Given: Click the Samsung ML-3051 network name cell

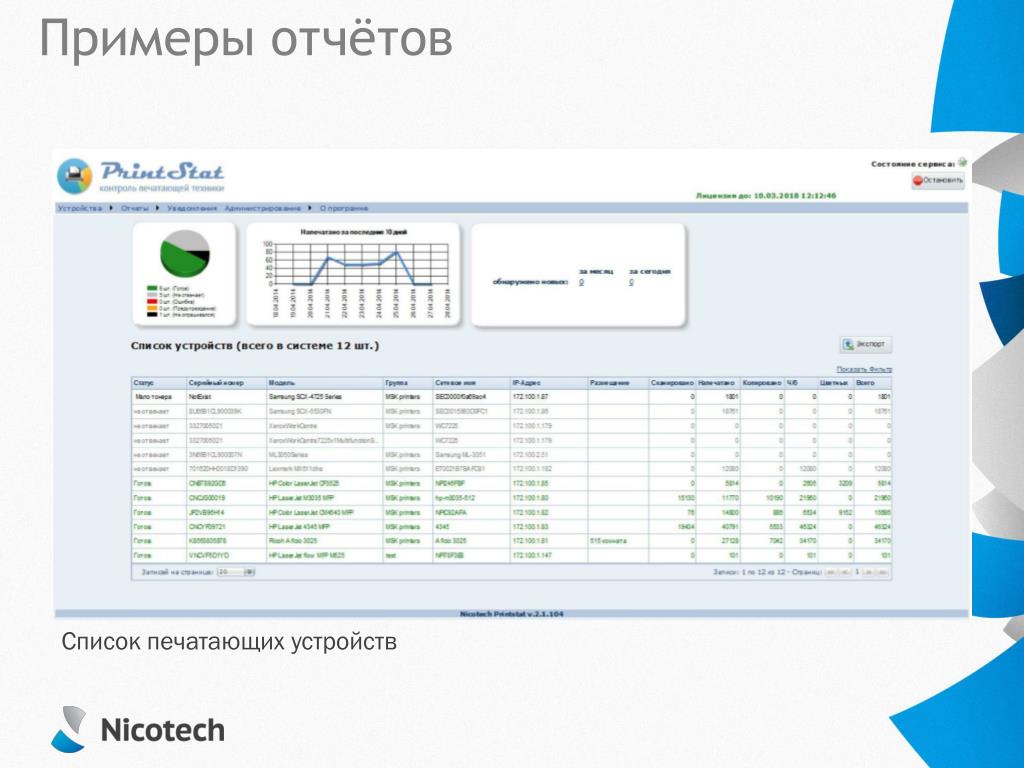Looking at the screenshot, I should 472,455.
